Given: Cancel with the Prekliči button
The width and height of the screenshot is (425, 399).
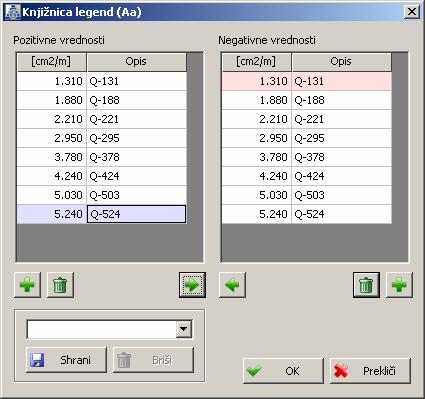Looking at the screenshot, I should coord(370,371).
